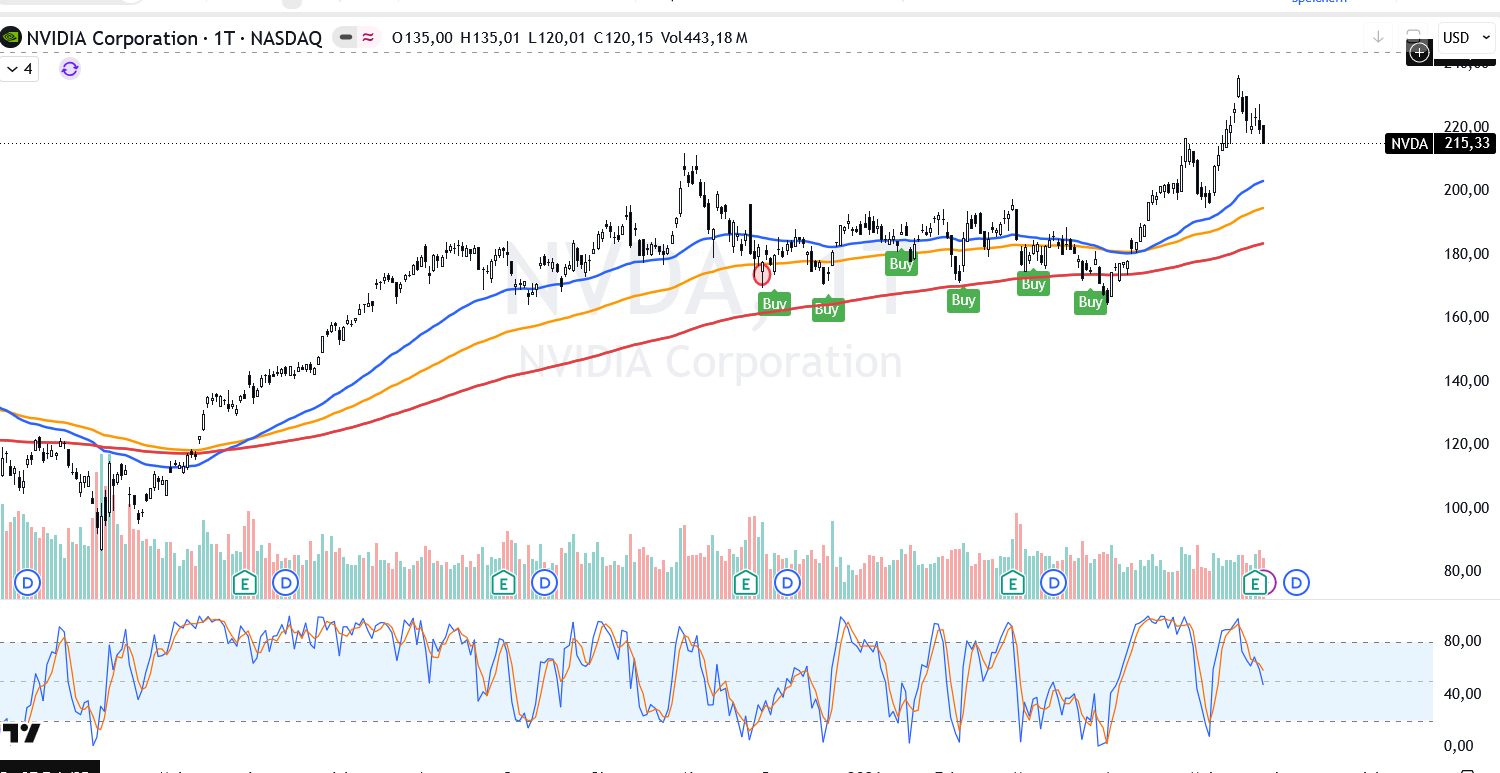
Task: Click the 0,00 oscillator scale label
Action: (x=1458, y=746)
